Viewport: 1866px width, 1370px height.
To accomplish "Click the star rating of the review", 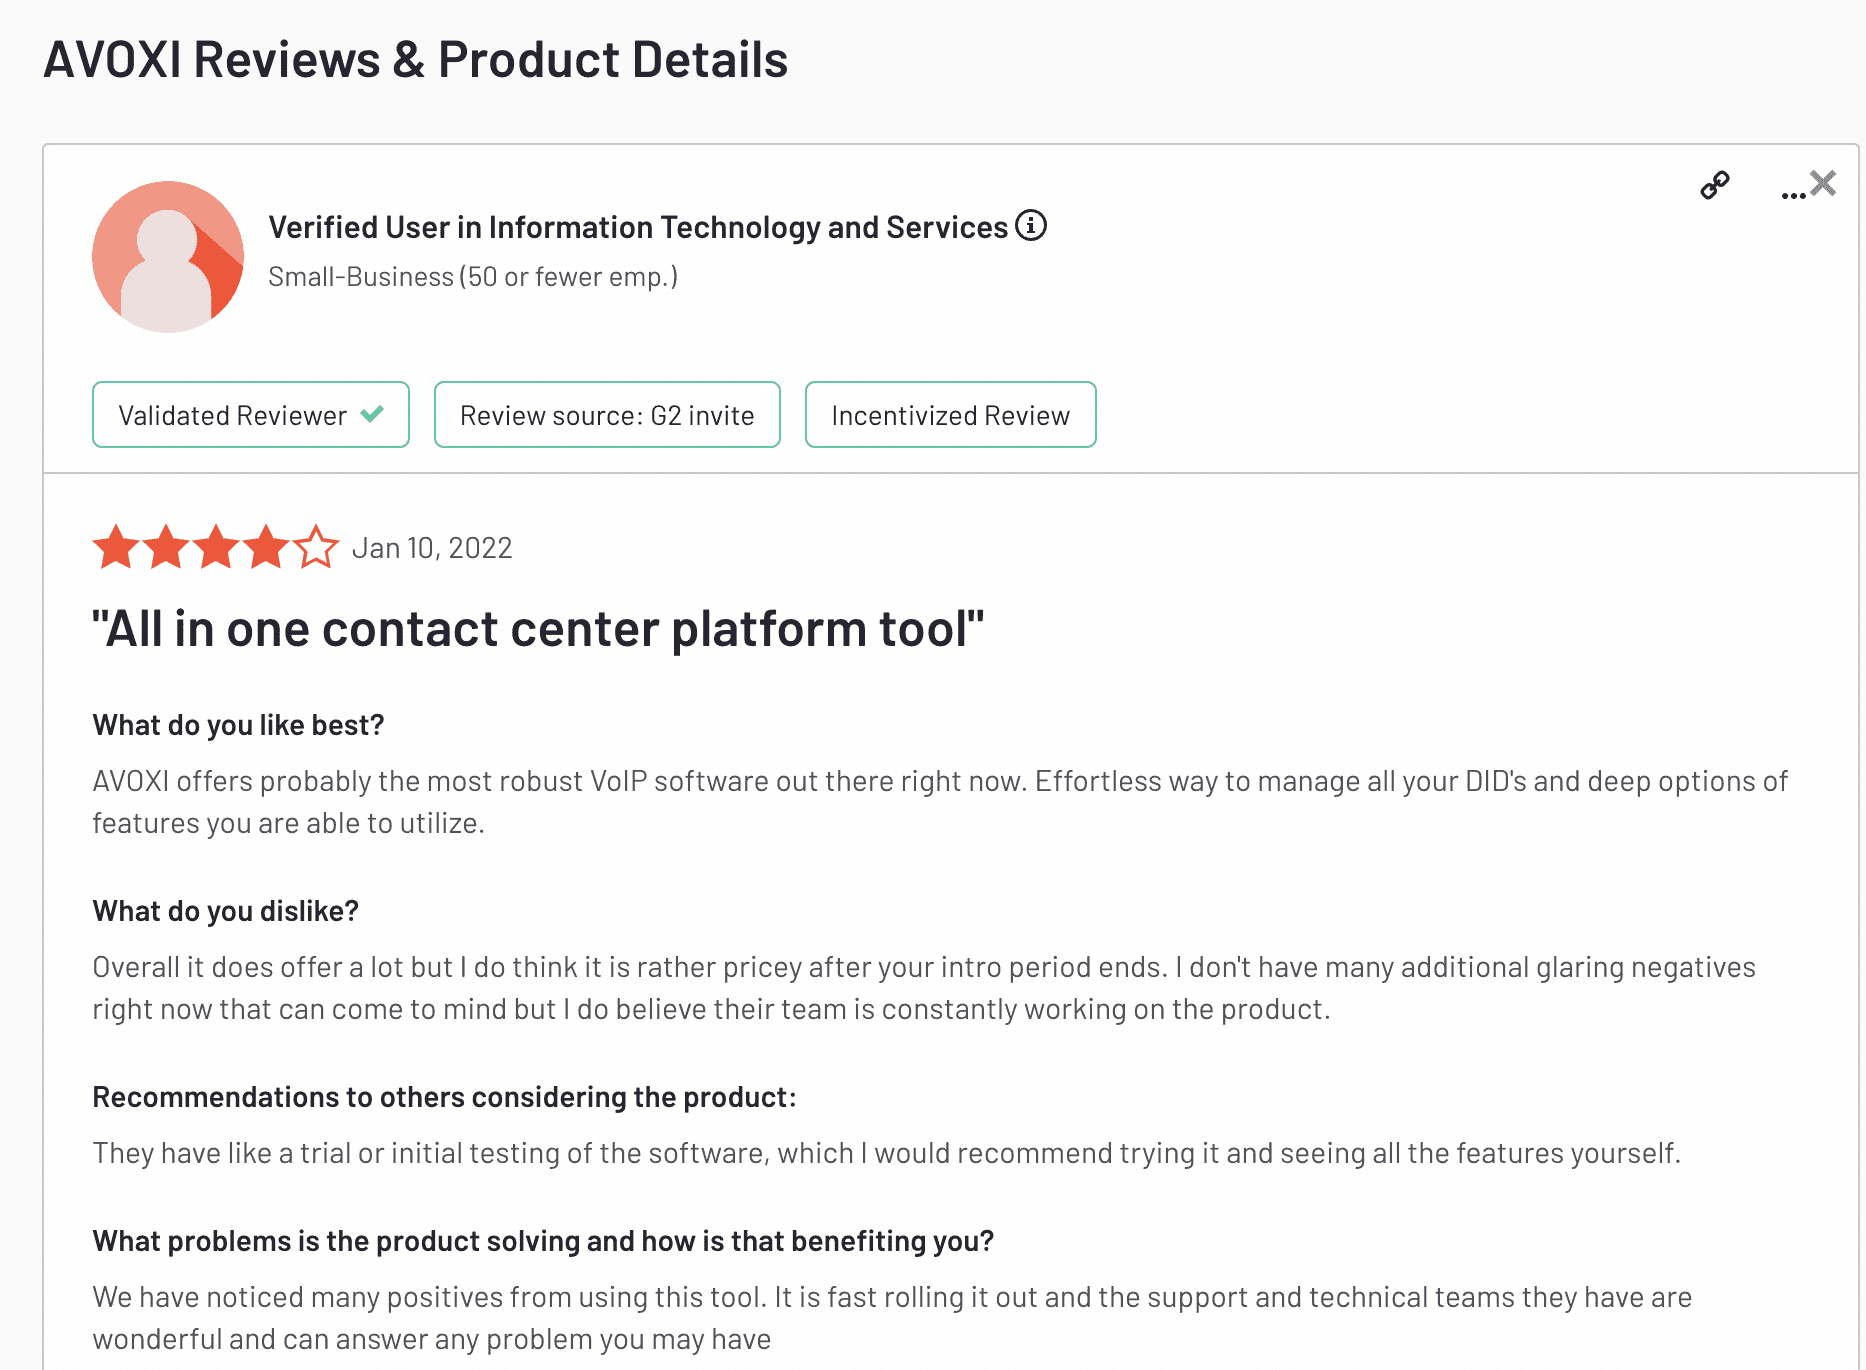I will click(x=216, y=547).
